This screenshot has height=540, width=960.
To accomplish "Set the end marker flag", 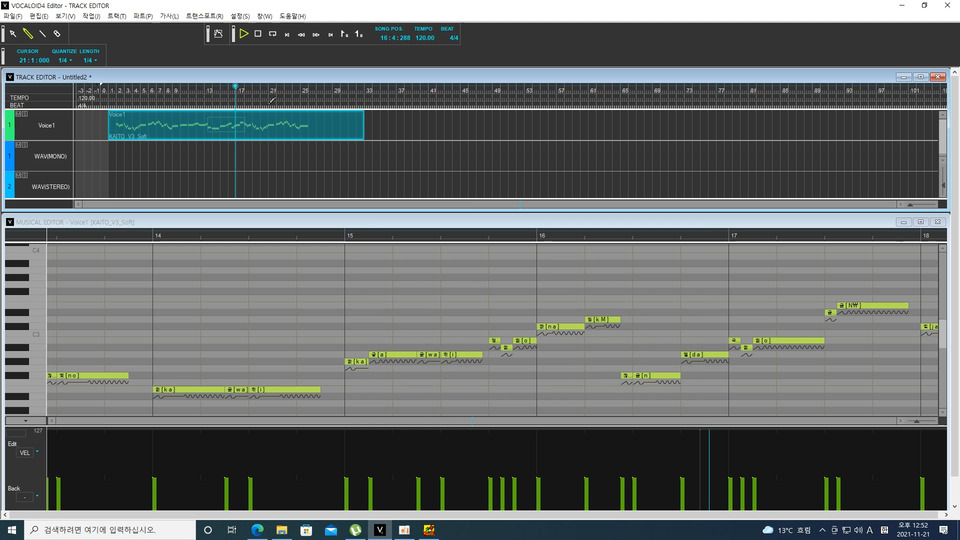I will click(359, 34).
